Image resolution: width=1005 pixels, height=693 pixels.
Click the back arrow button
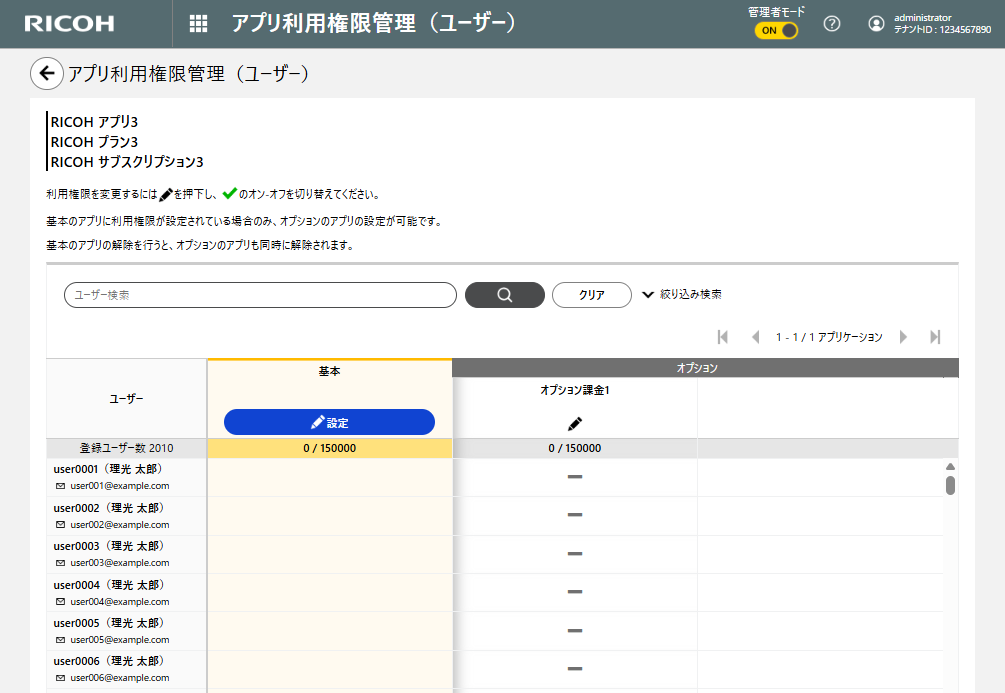(46, 73)
